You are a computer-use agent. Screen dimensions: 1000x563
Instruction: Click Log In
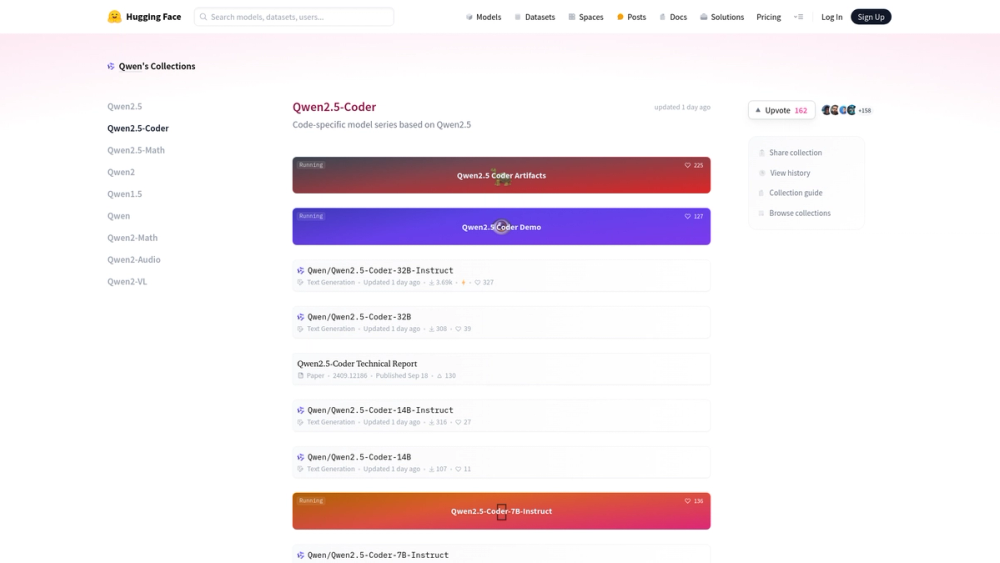click(832, 17)
